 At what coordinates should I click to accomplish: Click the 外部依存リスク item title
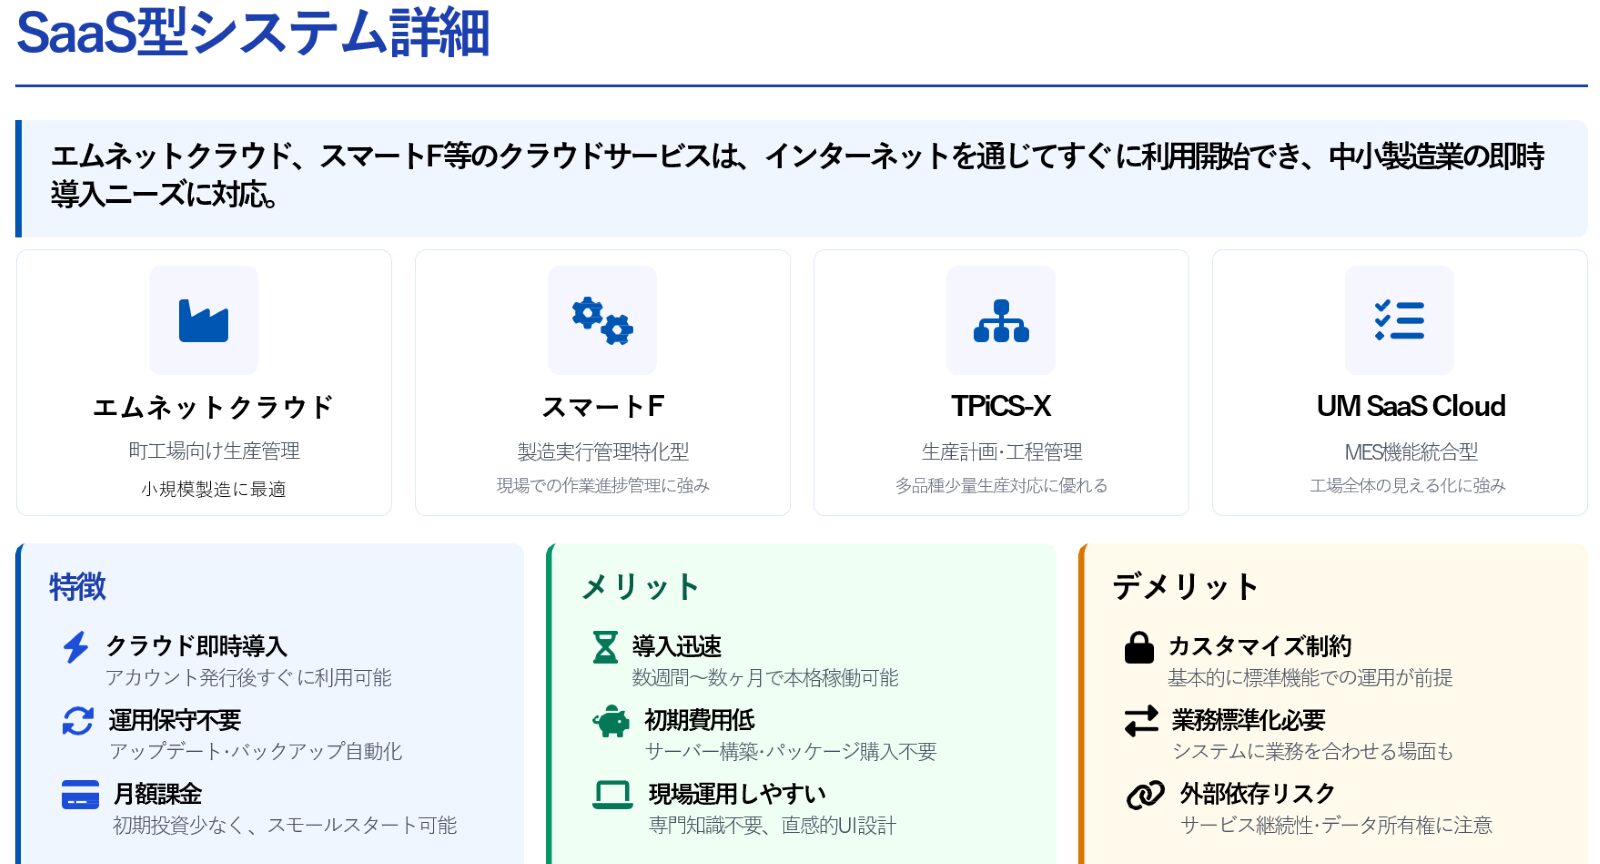click(x=1258, y=794)
